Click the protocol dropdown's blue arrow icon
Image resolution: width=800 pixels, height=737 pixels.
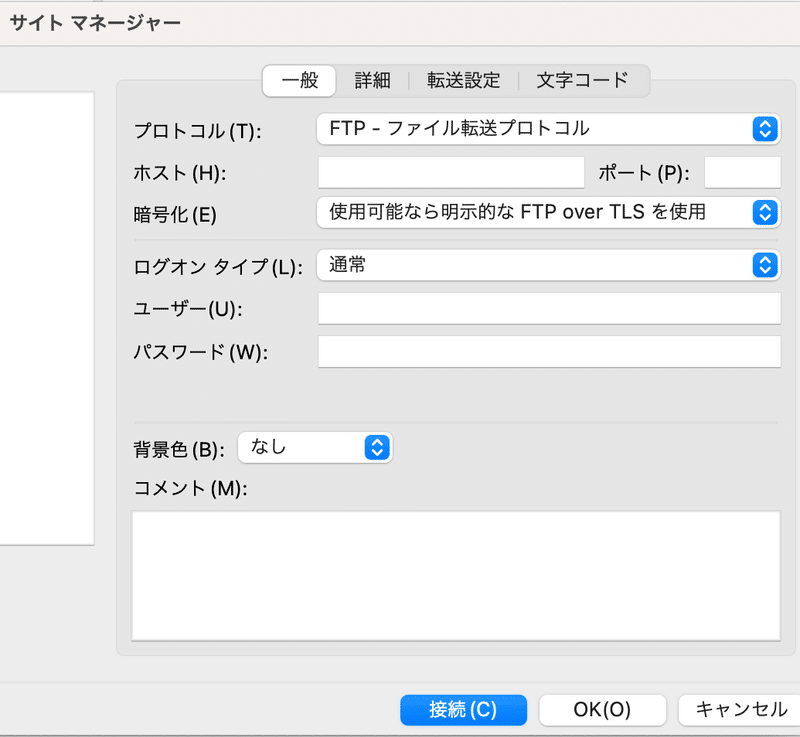click(x=764, y=128)
